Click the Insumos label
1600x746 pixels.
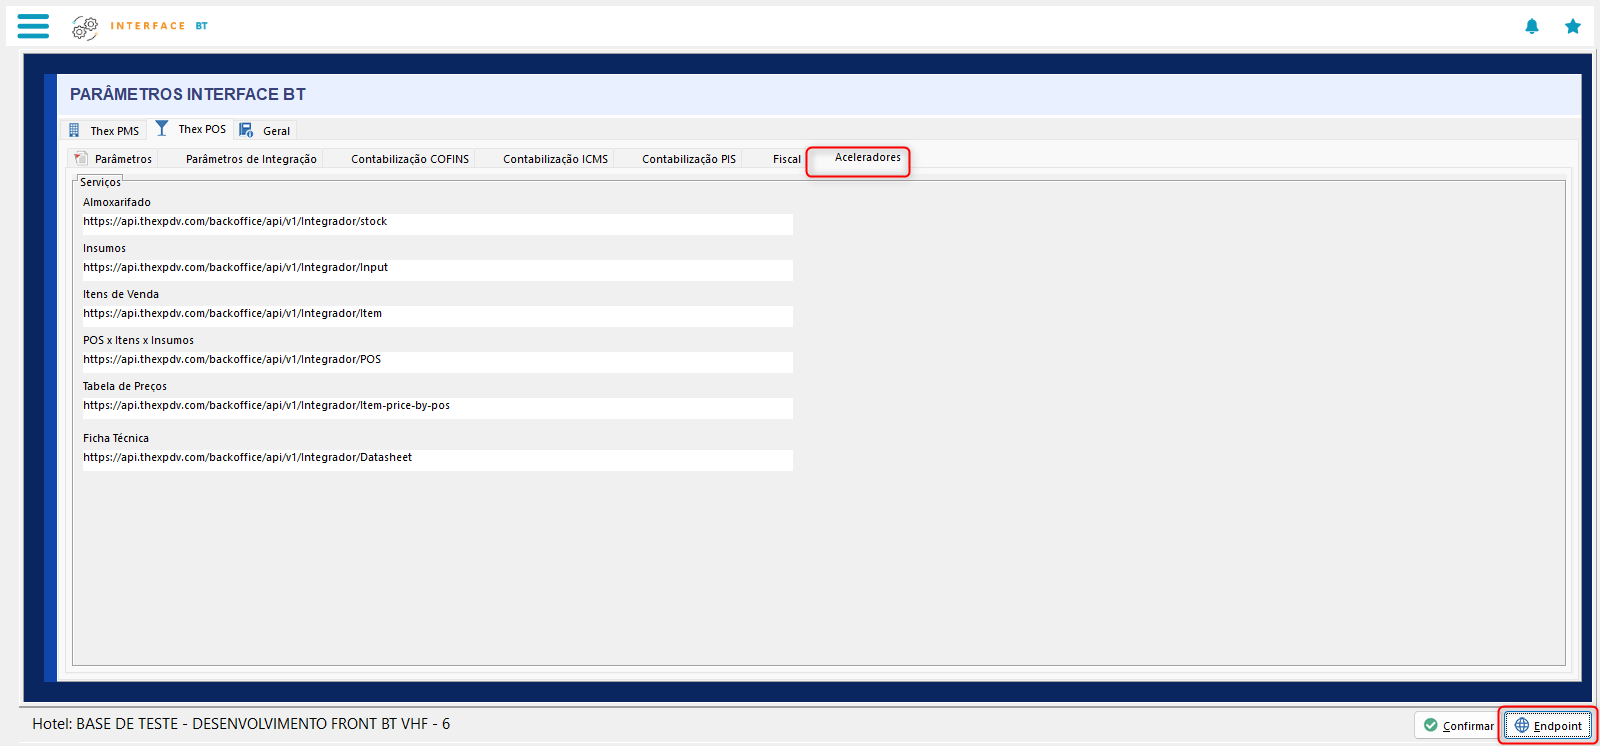(x=104, y=248)
